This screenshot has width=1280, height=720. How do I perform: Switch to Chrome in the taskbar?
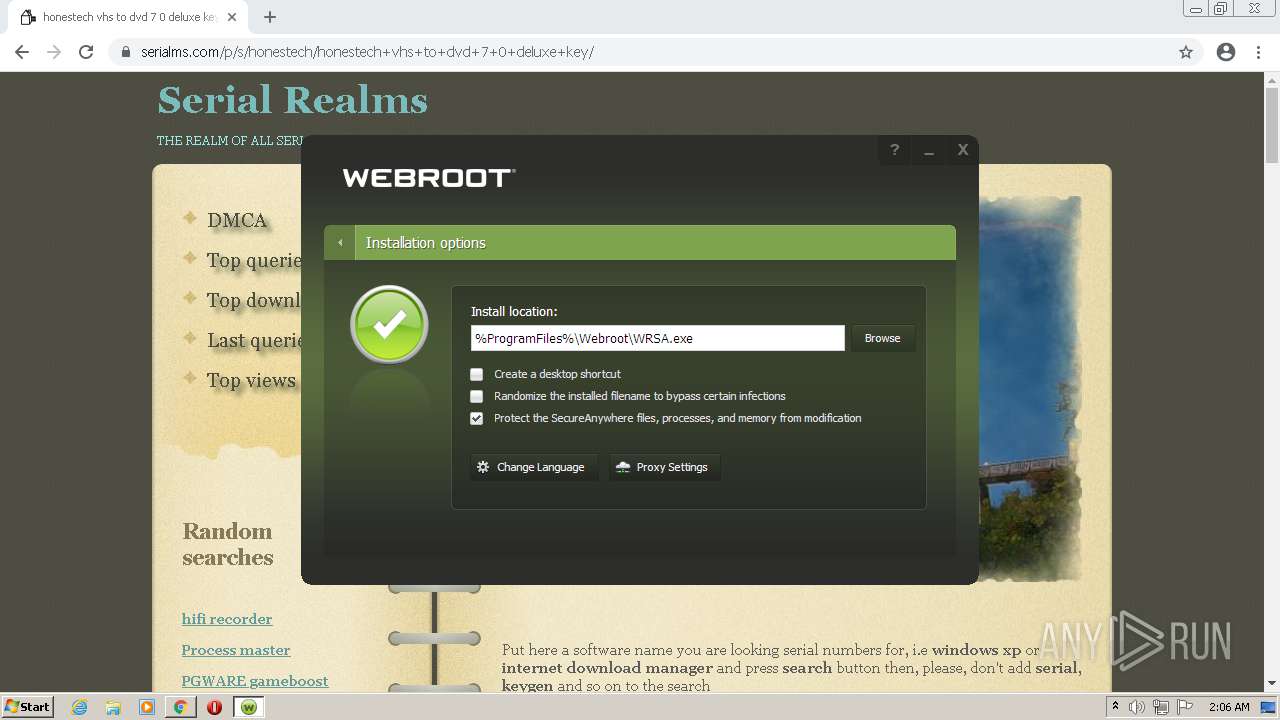coord(180,707)
